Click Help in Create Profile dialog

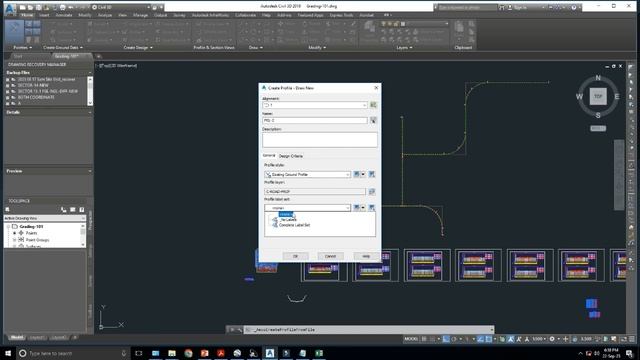[x=366, y=256]
